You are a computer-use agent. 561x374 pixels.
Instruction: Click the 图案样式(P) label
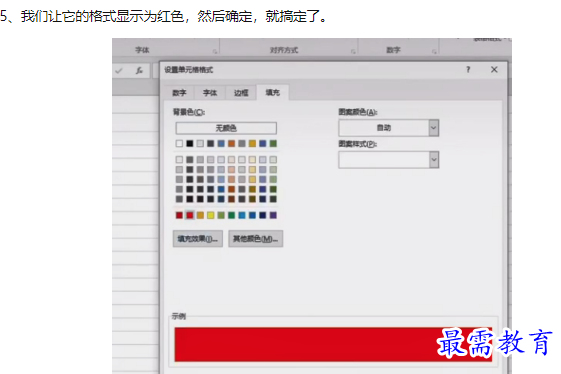click(358, 144)
